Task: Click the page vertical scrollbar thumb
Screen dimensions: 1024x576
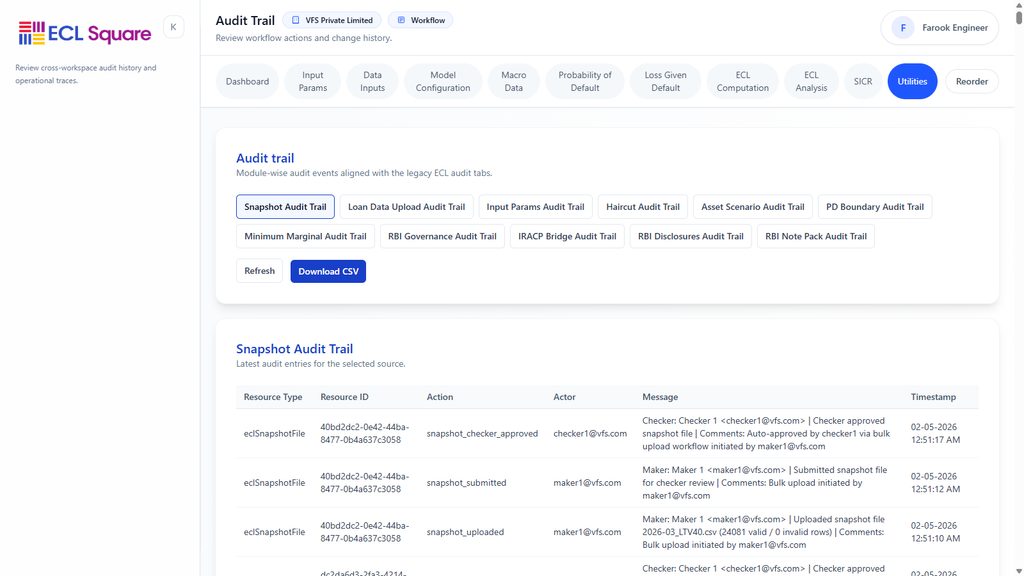Action: (1019, 16)
